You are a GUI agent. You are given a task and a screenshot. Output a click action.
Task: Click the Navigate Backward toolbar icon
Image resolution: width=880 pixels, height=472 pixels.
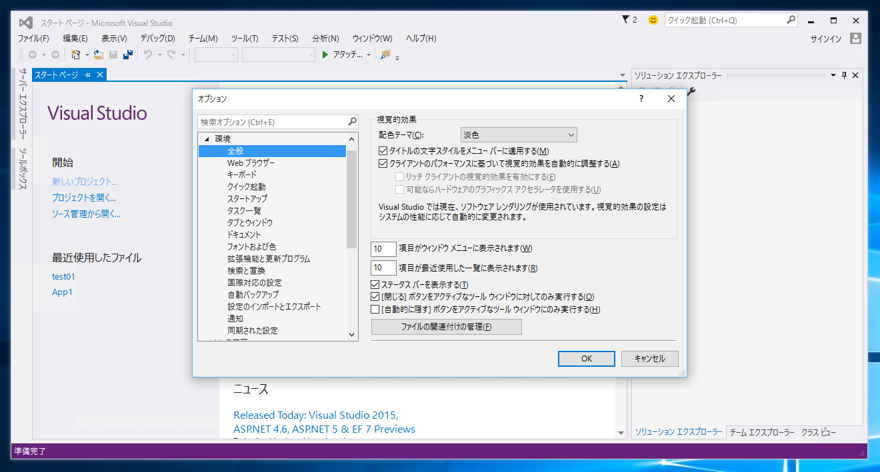point(33,54)
